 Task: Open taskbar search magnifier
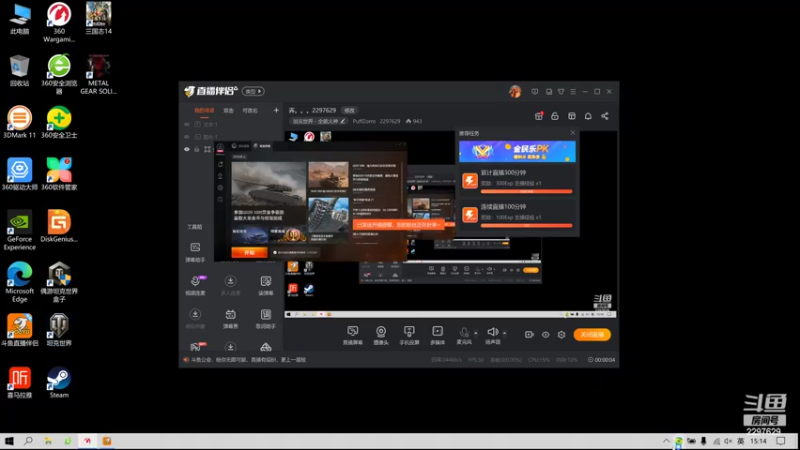tap(29, 441)
